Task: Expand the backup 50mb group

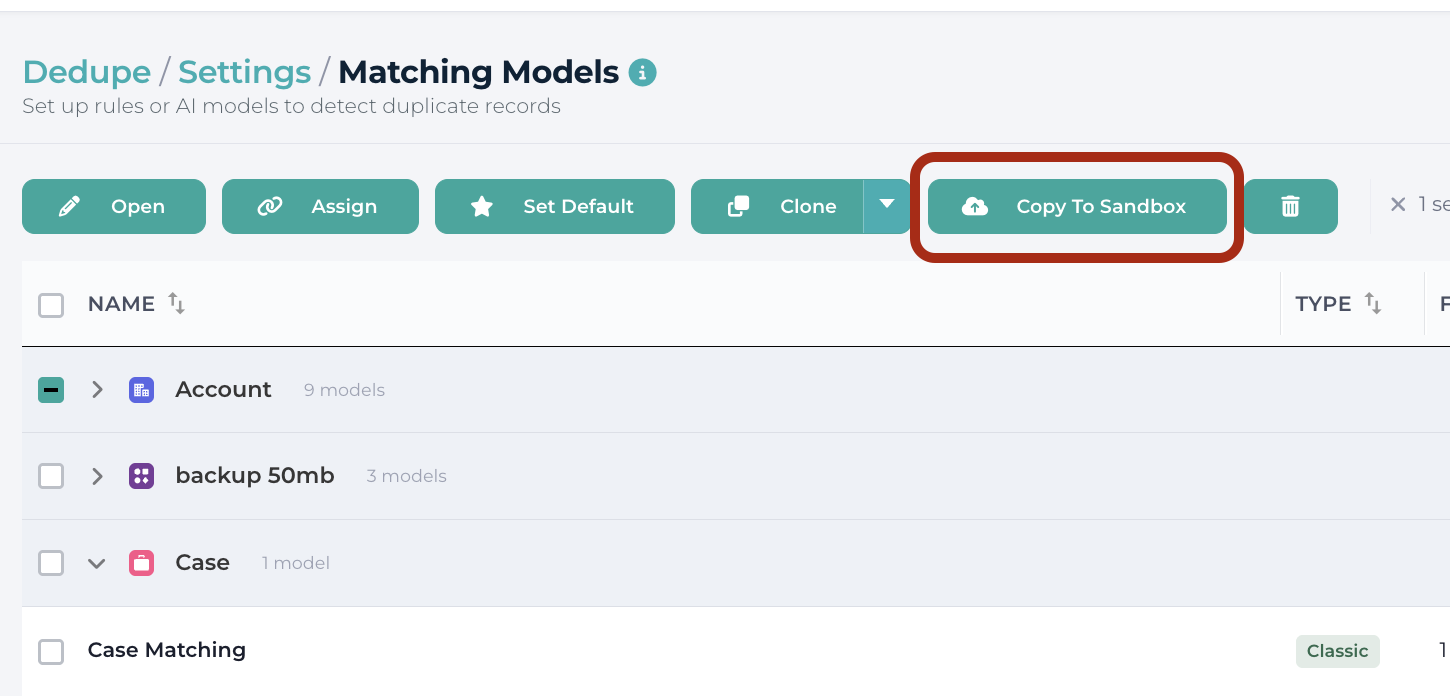Action: (97, 476)
